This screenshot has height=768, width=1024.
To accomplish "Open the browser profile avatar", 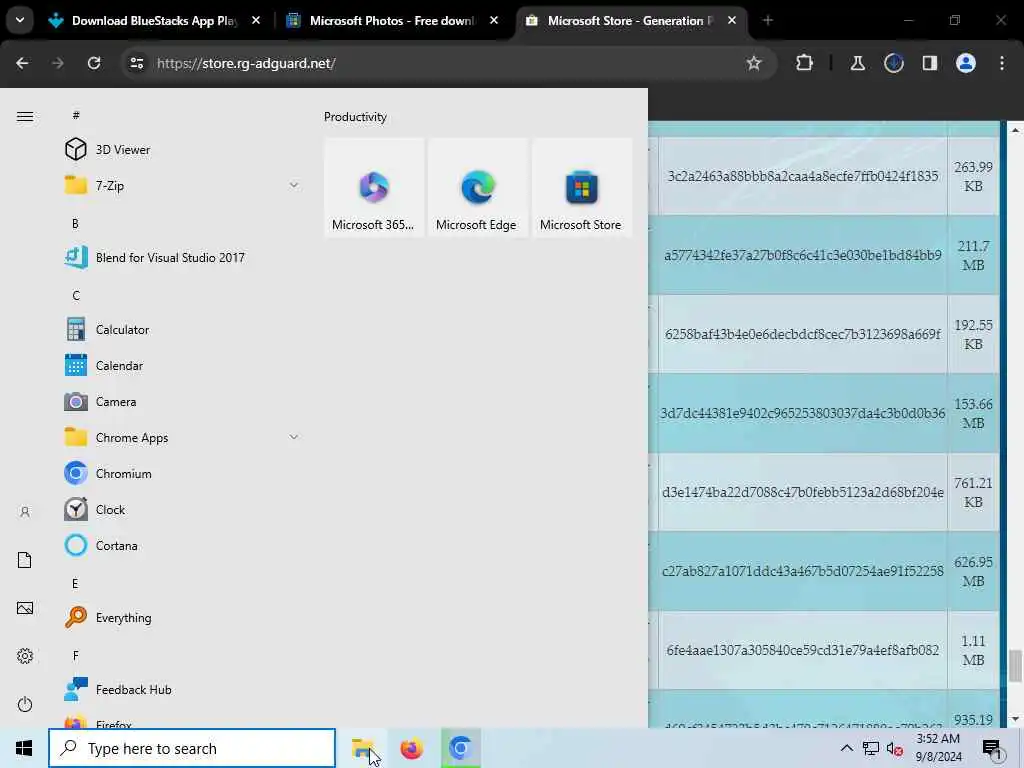I will (966, 63).
